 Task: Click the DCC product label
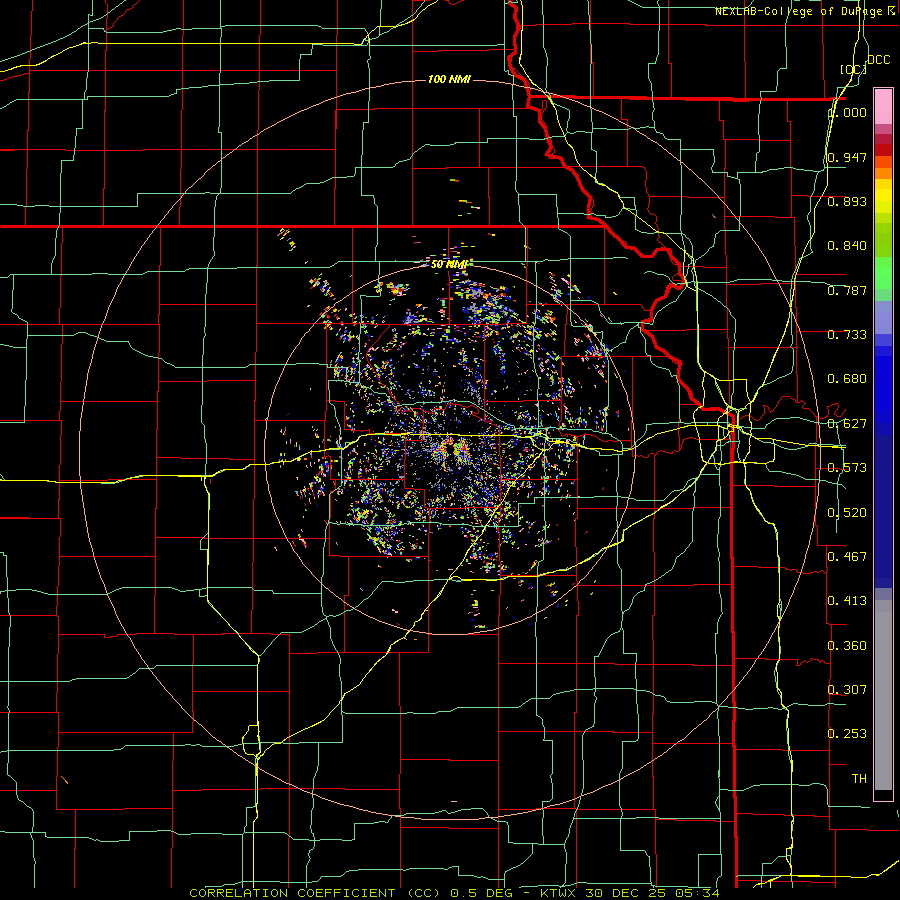tap(878, 60)
